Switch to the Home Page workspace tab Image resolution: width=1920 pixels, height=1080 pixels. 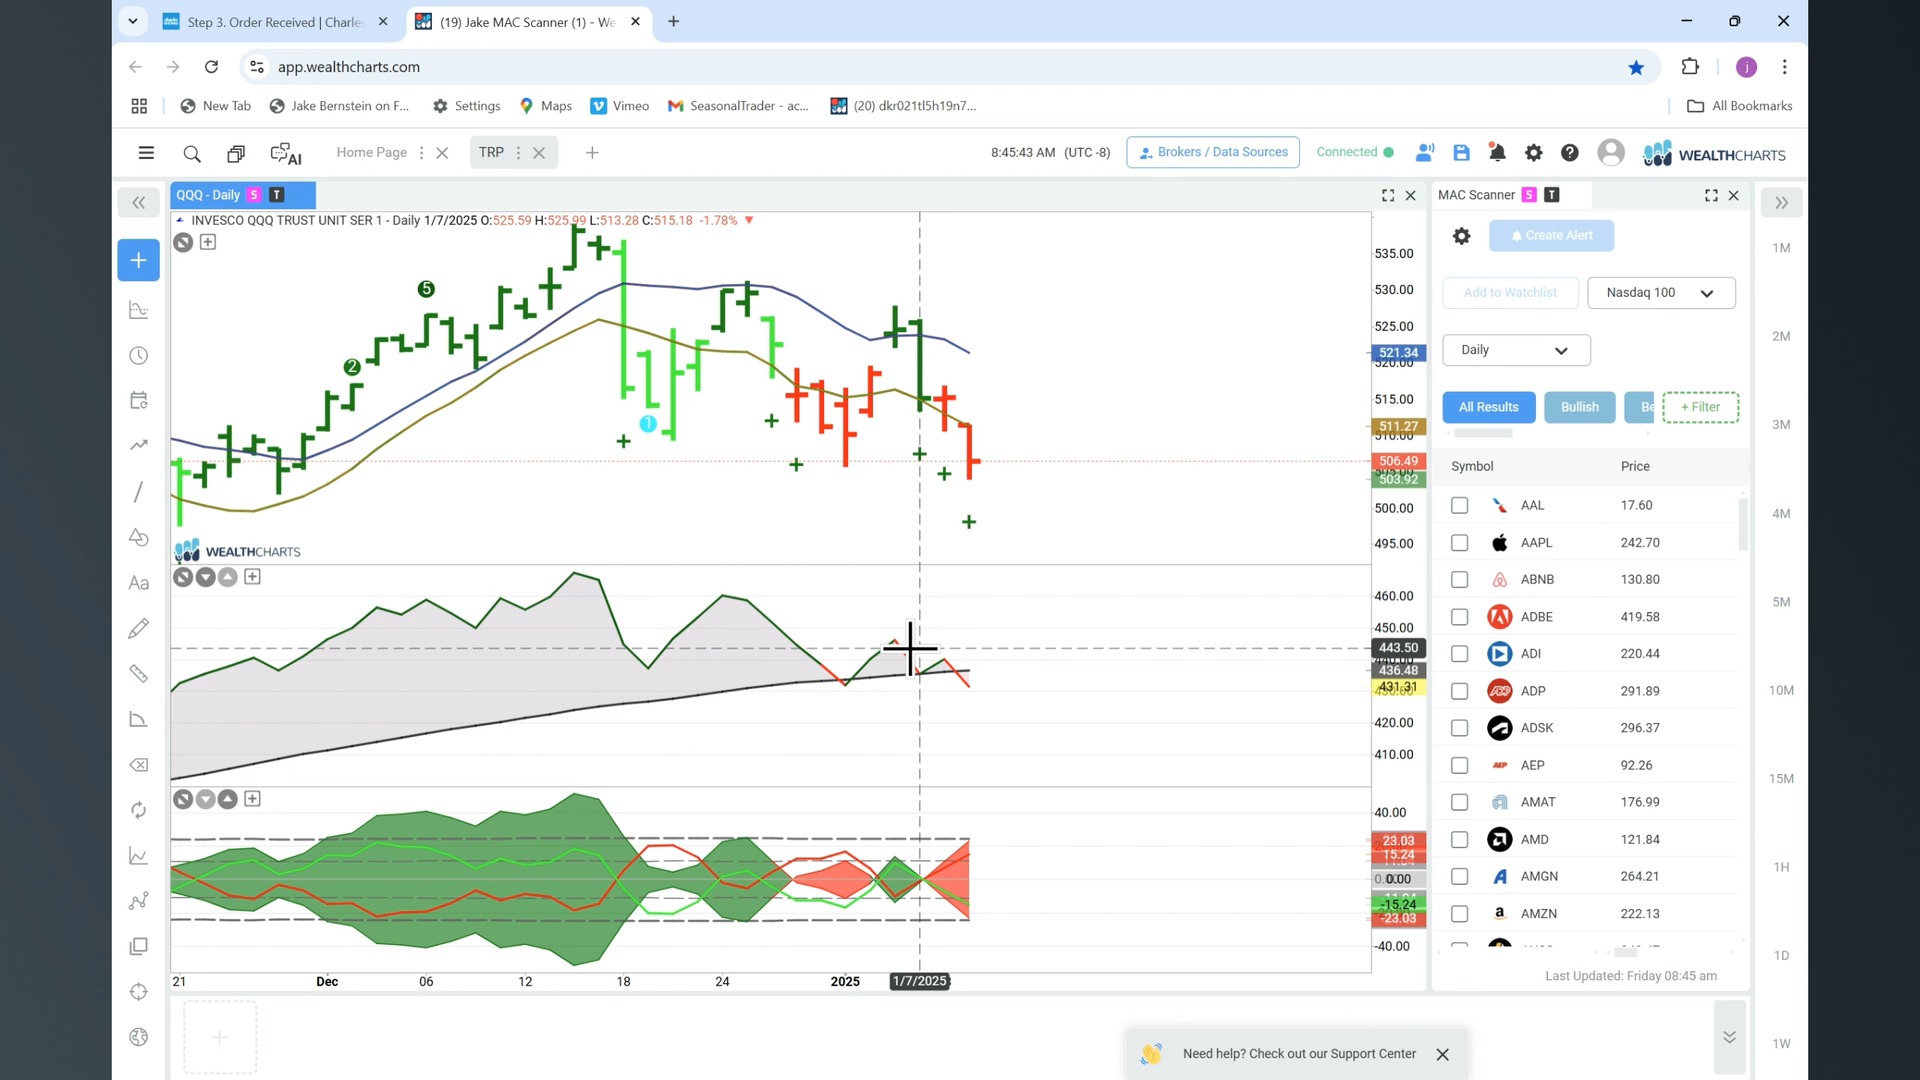point(371,153)
